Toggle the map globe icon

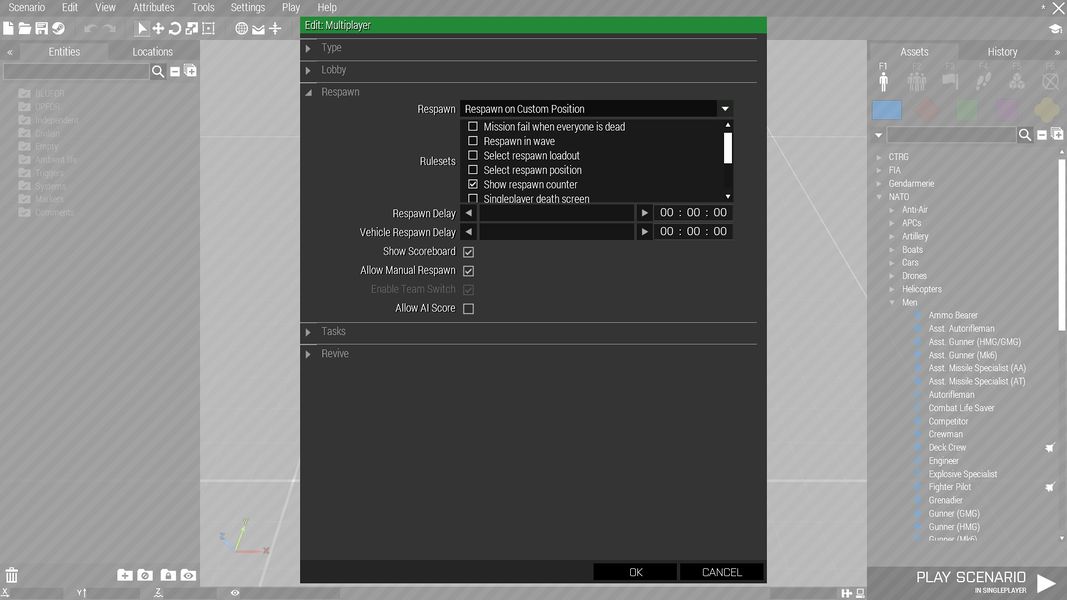click(x=241, y=29)
